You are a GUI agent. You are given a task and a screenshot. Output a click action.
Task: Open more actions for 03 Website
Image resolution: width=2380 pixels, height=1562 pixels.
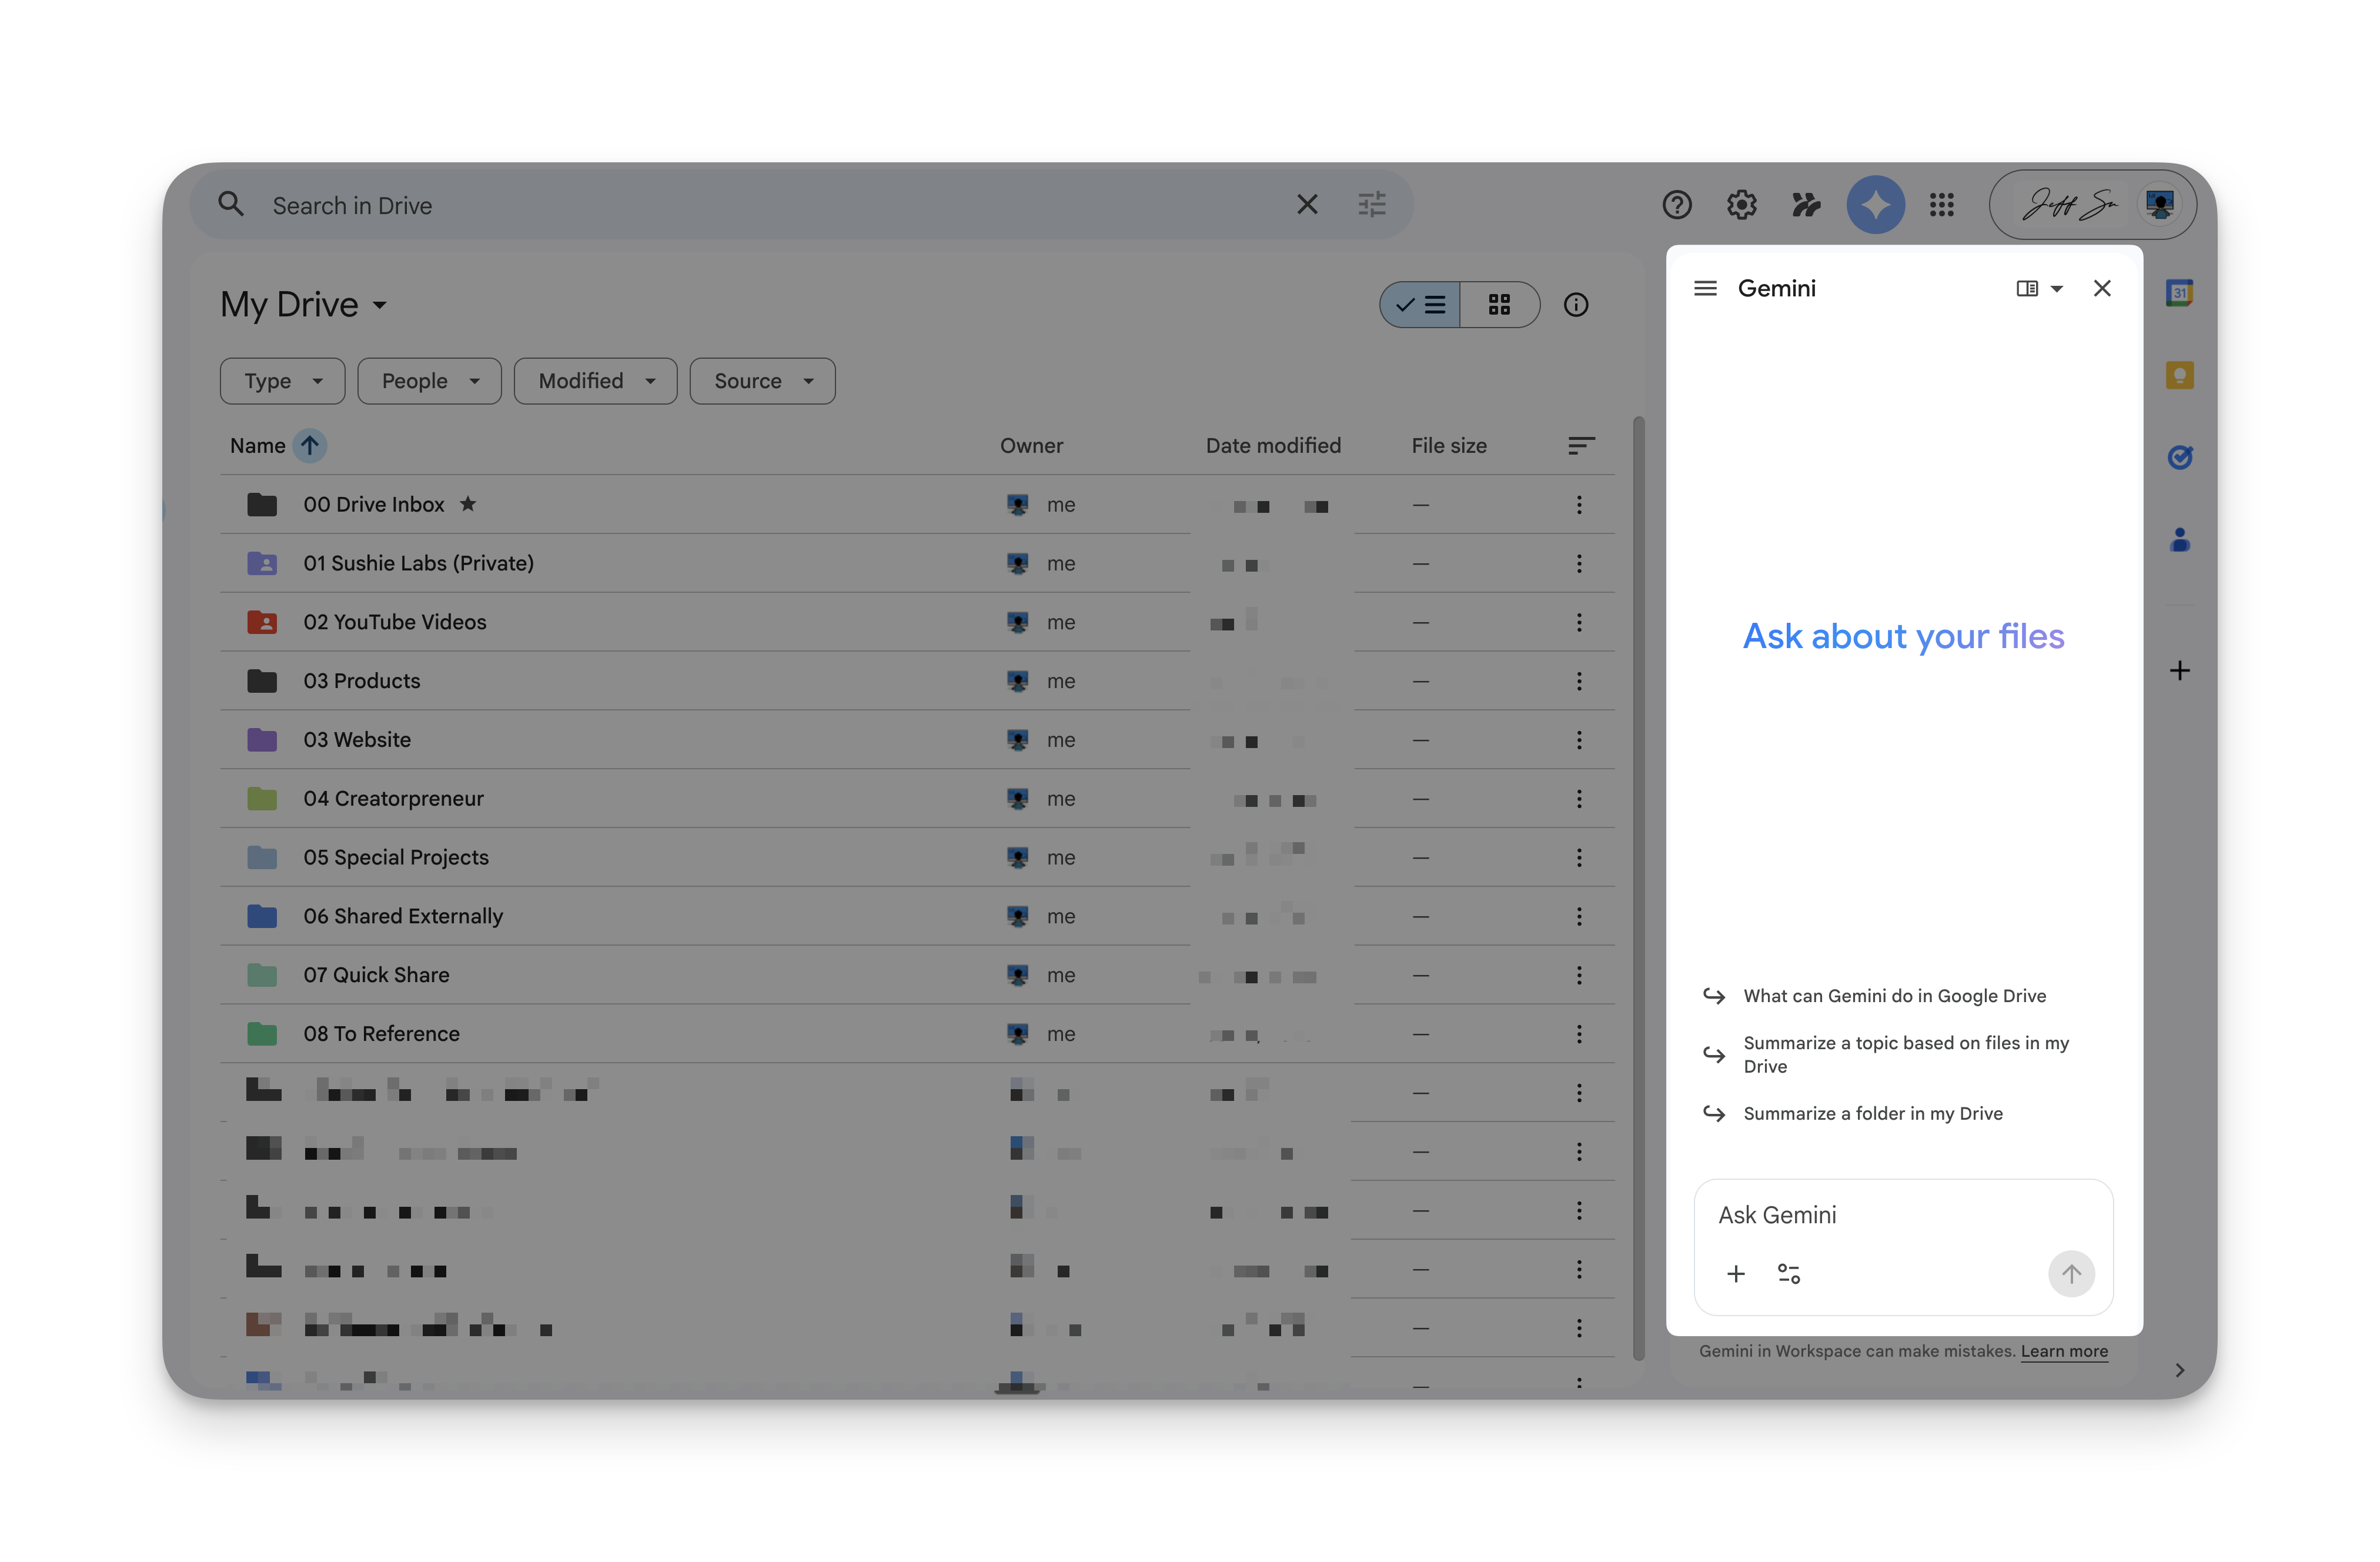1579,740
